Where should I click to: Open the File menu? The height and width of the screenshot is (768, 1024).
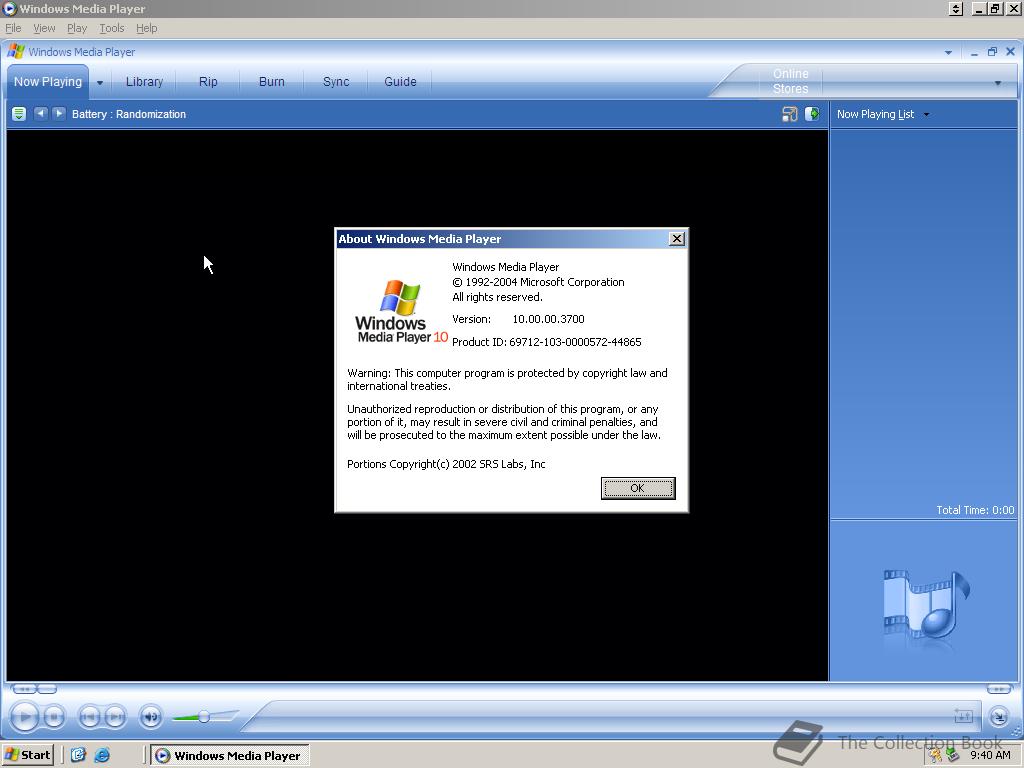coord(13,28)
